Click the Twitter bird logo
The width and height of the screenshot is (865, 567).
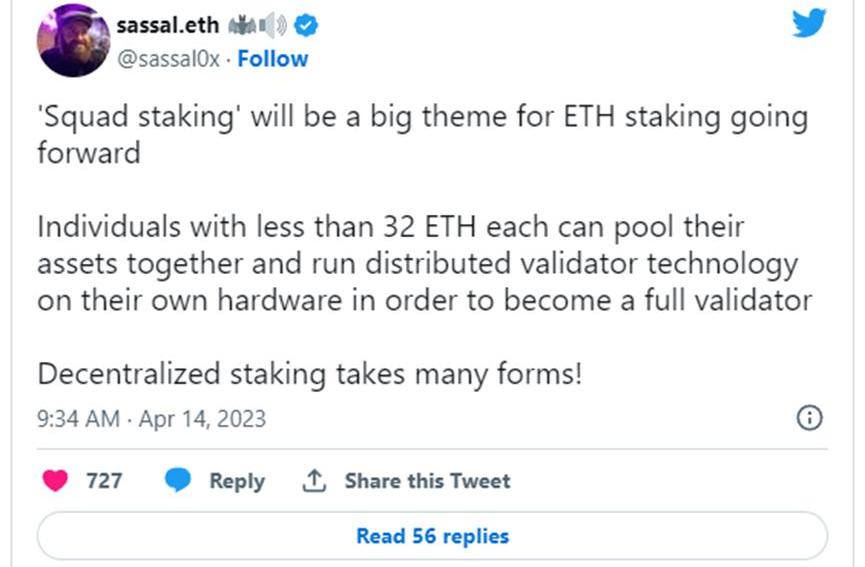[808, 22]
